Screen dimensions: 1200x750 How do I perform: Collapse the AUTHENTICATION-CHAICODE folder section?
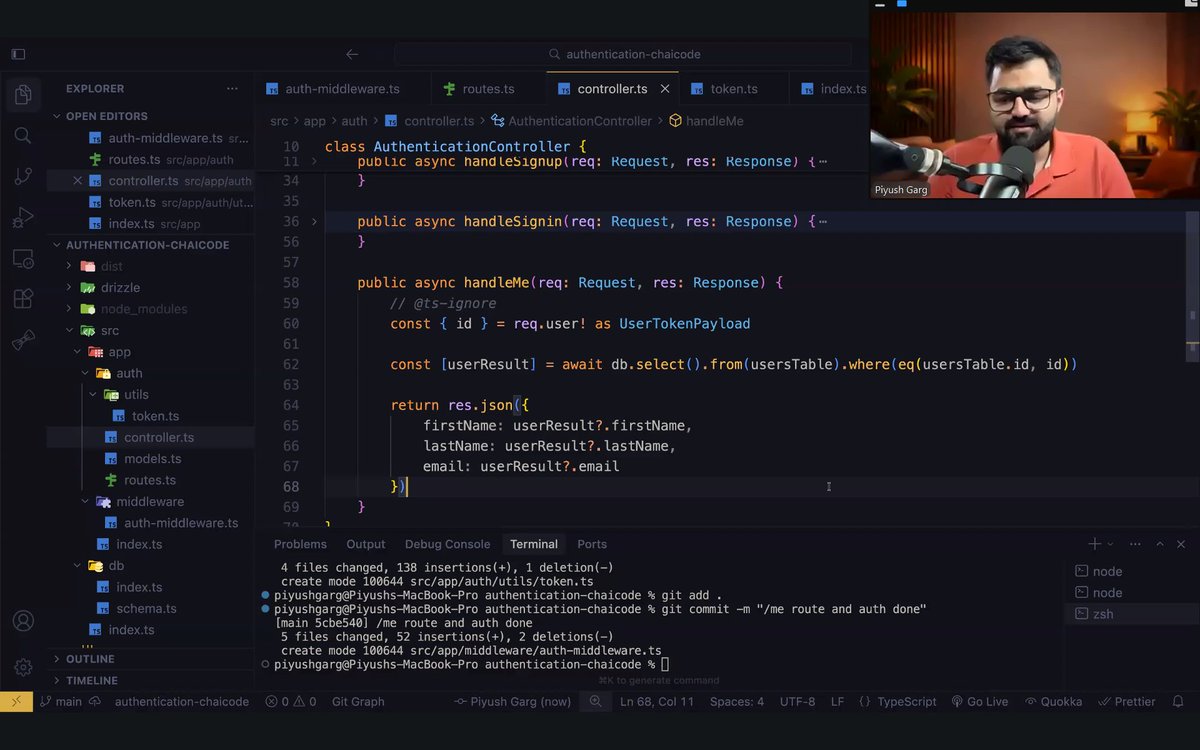(x=148, y=245)
